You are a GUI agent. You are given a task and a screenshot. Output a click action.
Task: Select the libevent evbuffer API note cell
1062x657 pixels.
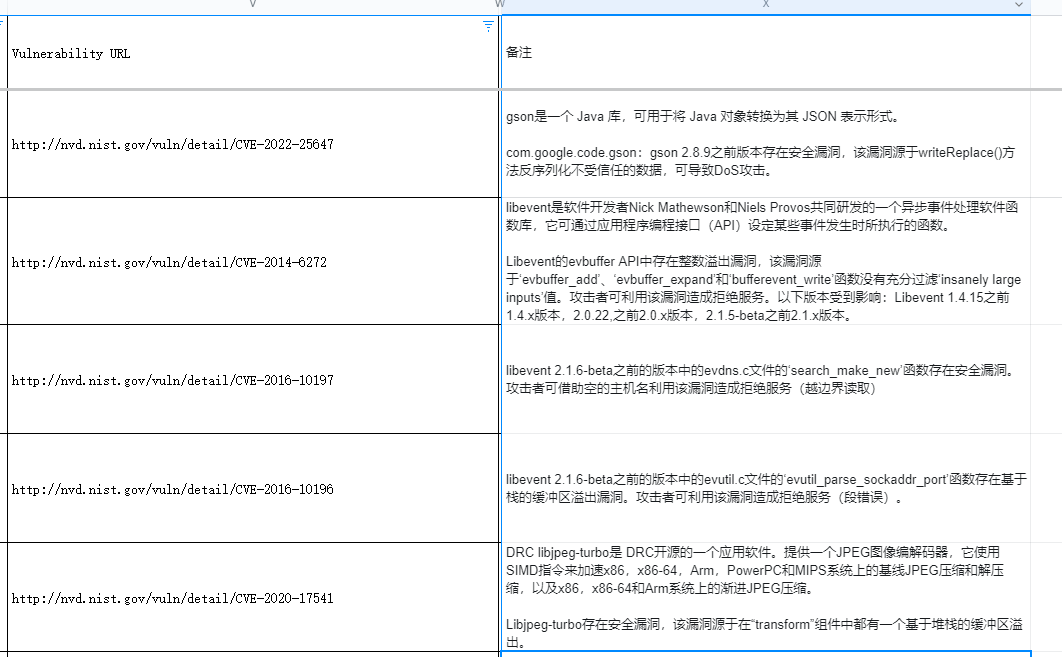point(765,261)
